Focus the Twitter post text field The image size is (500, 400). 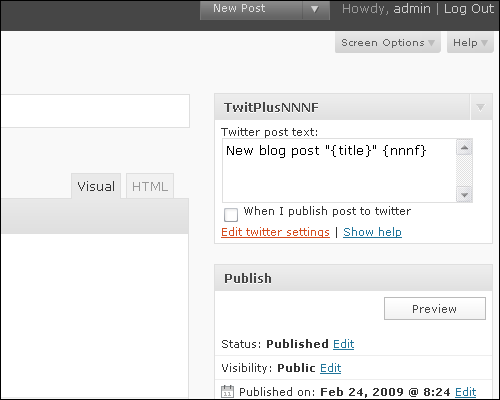point(339,171)
